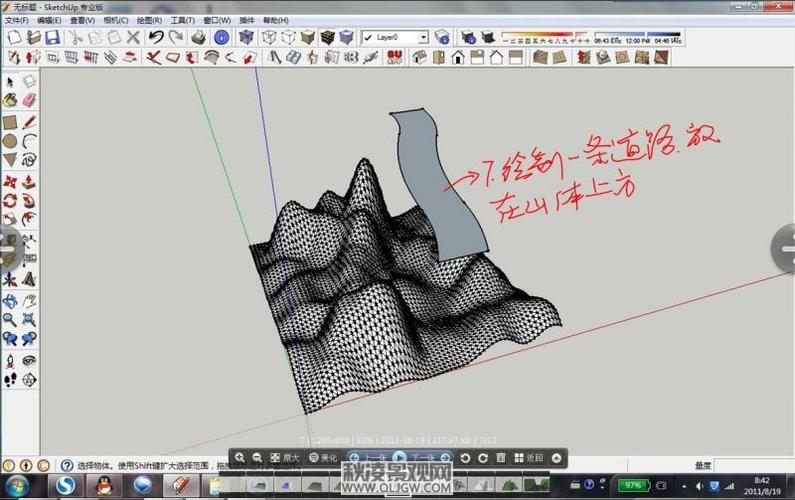
Task: Click the Print icon in toolbar
Action: [x=198, y=37]
